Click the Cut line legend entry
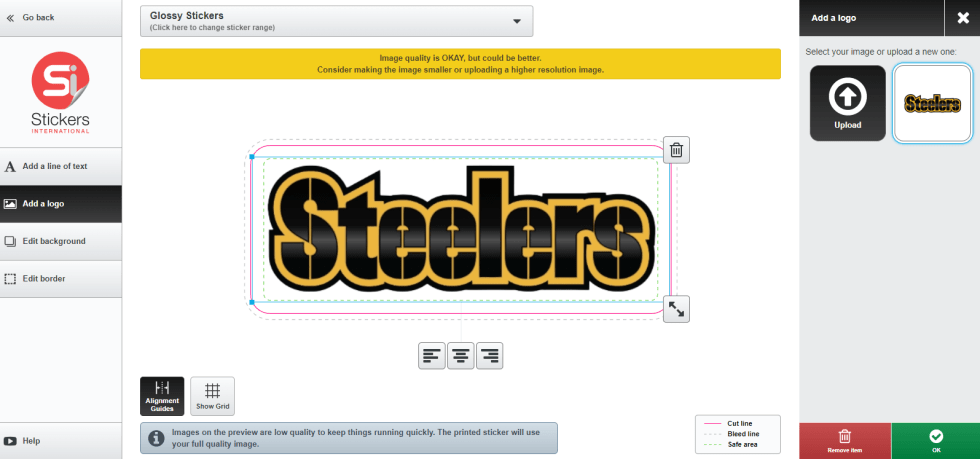Viewport: 980px width, 459px height. pyautogui.click(x=738, y=423)
